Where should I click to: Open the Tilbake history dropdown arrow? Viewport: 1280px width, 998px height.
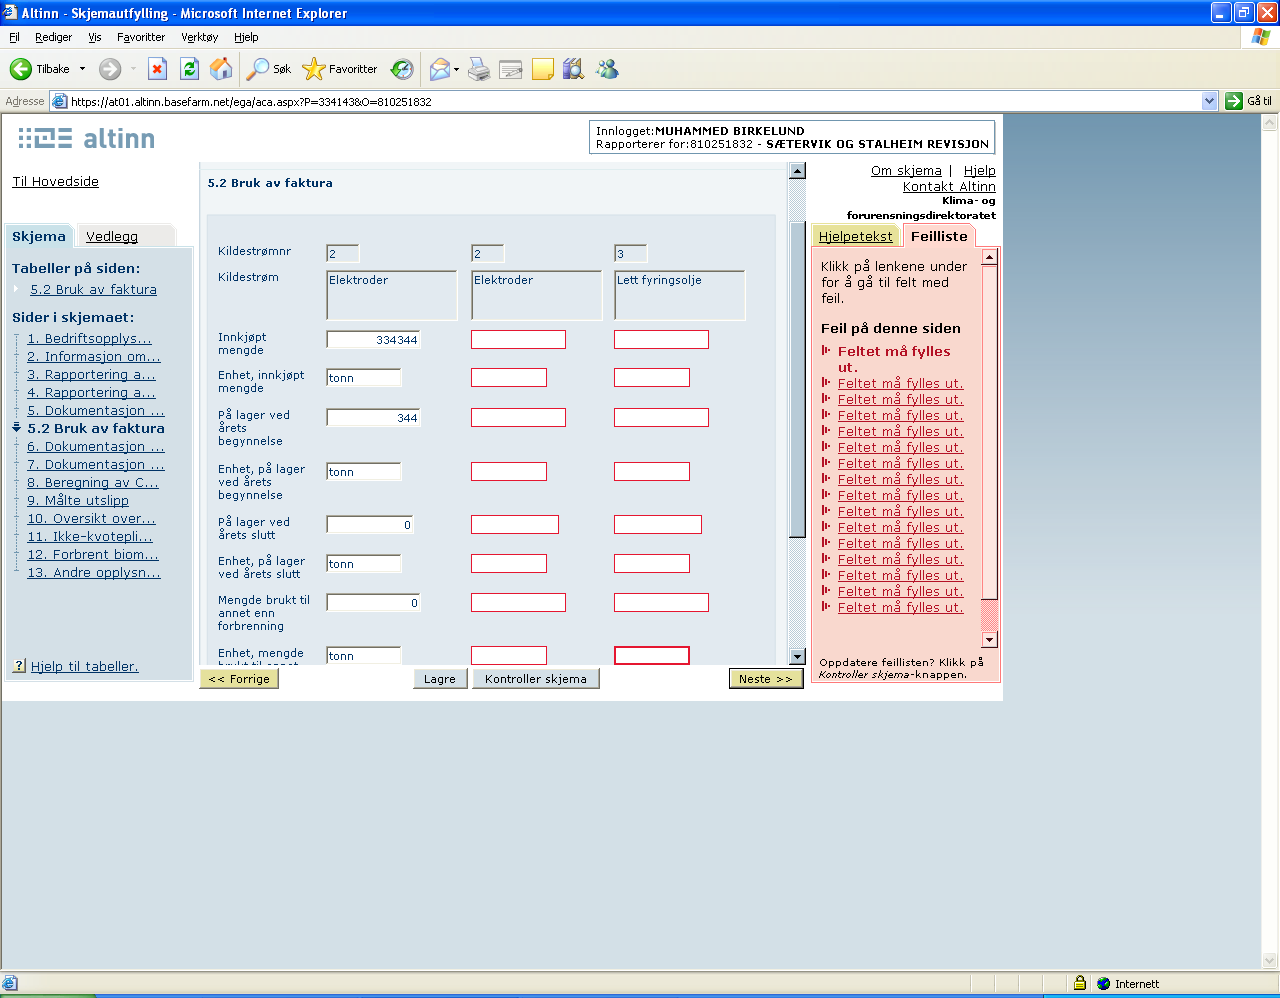(82, 69)
